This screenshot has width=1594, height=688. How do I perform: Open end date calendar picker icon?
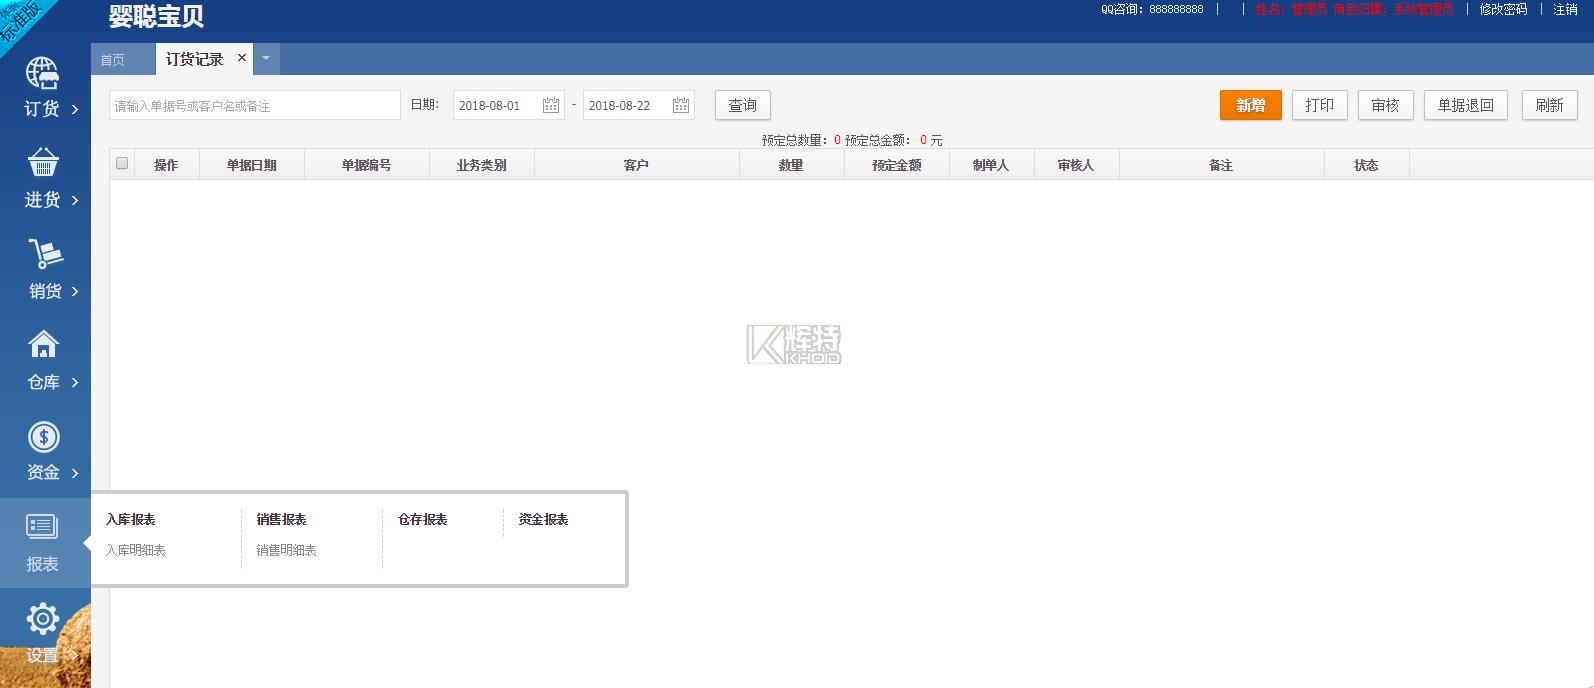[x=680, y=105]
